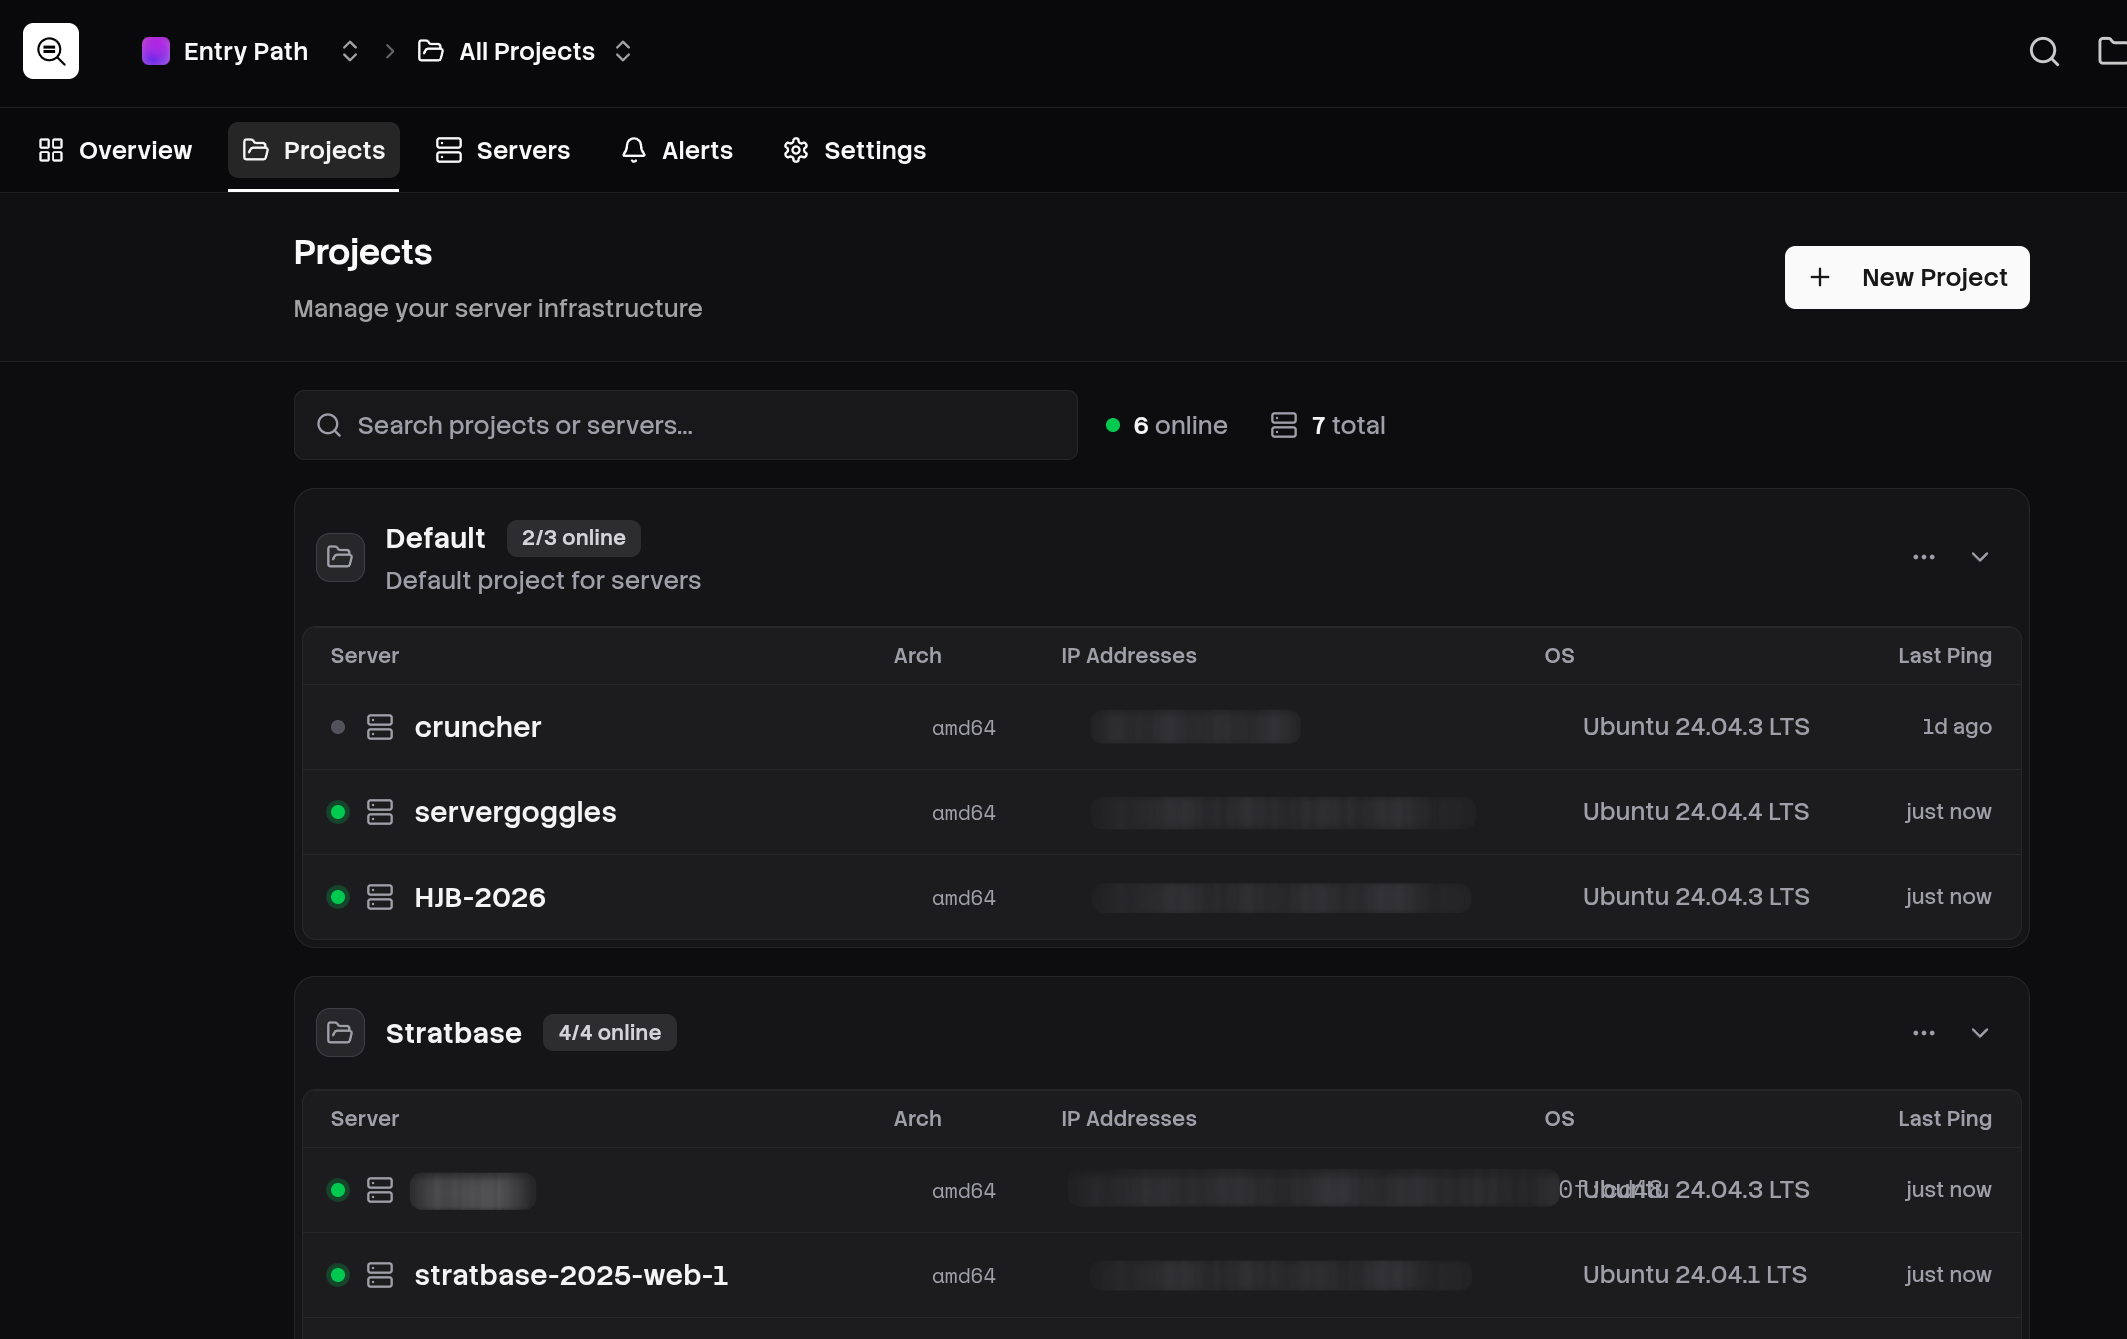Switch to the Alerts tab

click(x=677, y=150)
